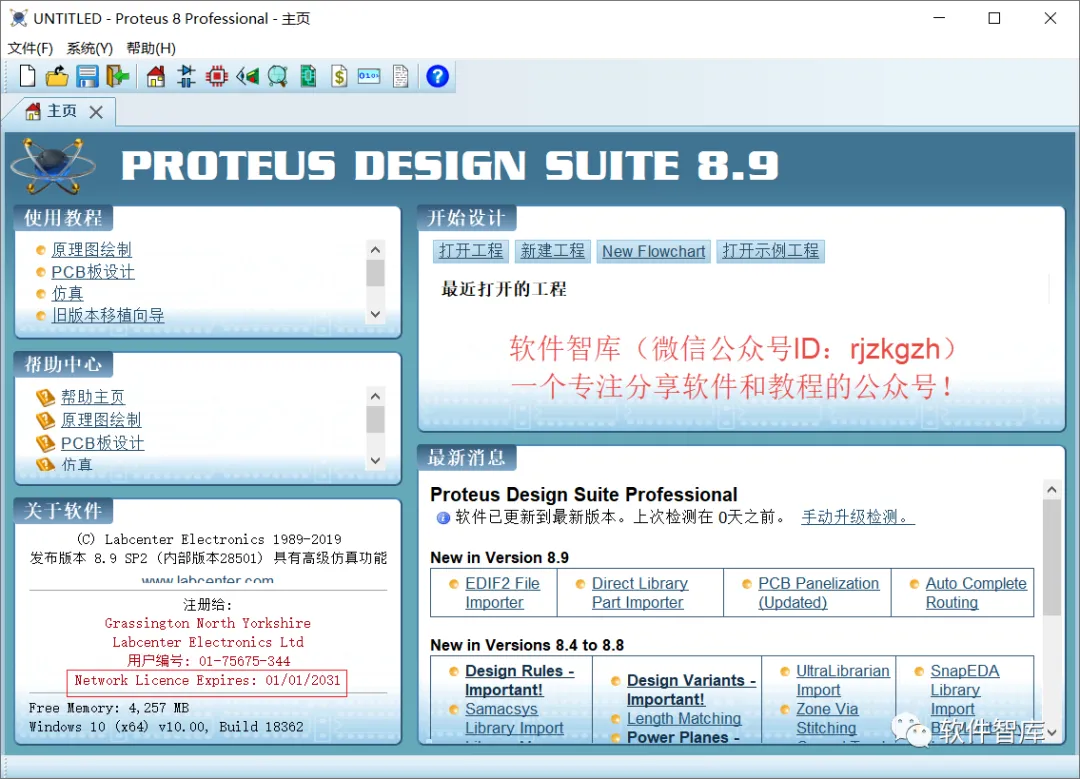Open the tutorial link PCB板设计
The image size is (1080, 779).
(x=93, y=272)
